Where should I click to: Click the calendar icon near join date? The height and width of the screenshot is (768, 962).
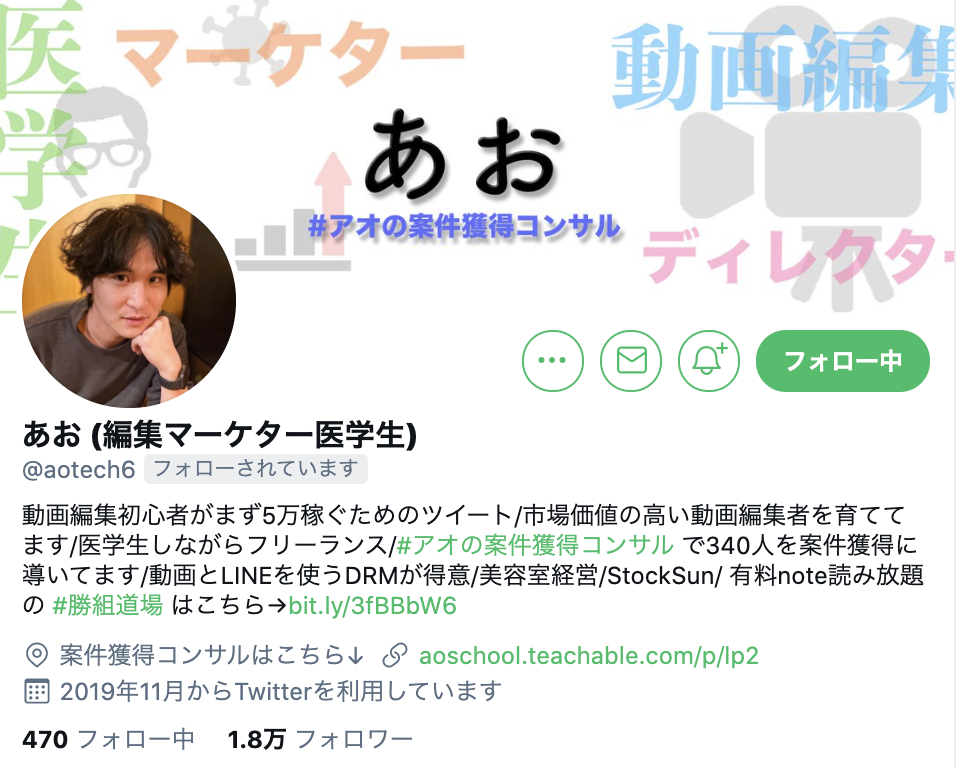point(36,691)
